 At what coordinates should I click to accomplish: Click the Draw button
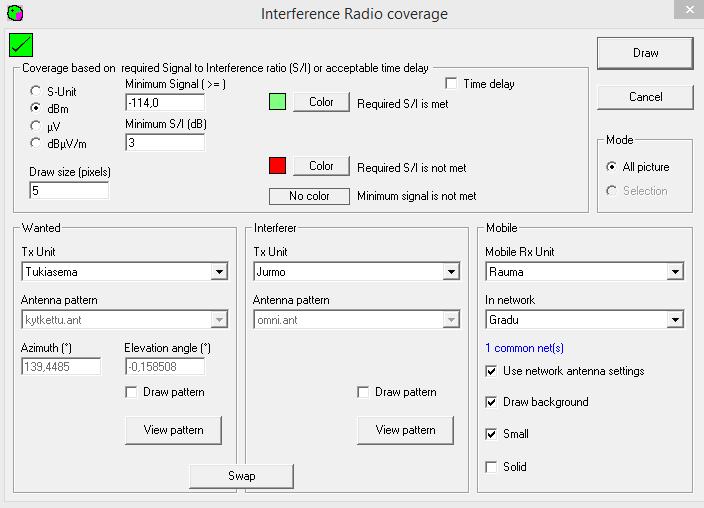[645, 53]
